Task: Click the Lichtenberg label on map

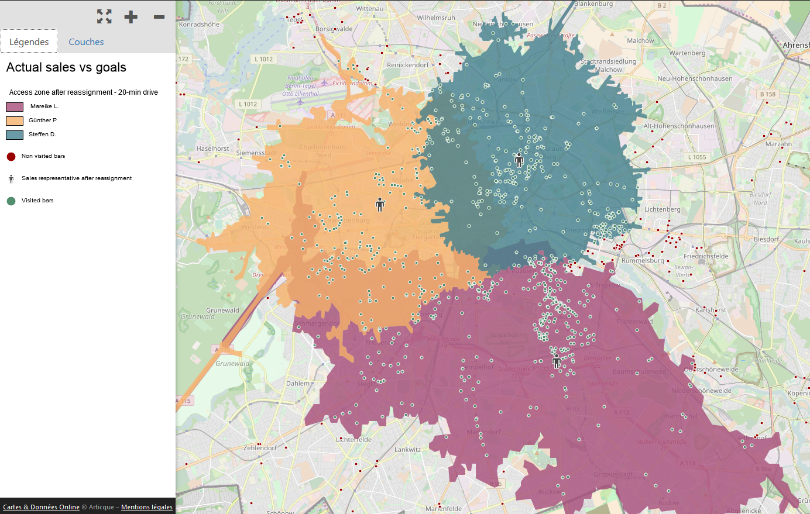Action: (663, 209)
